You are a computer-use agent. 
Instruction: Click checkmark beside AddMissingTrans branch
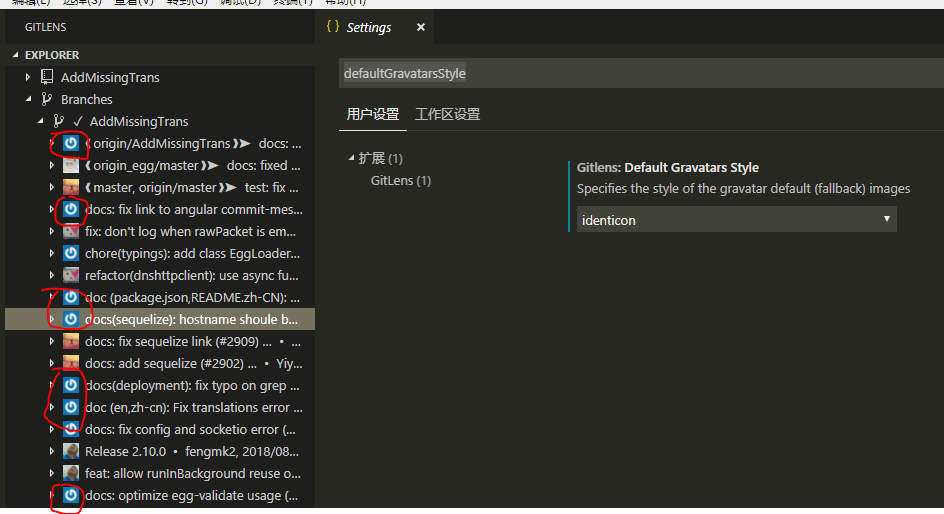click(x=78, y=122)
